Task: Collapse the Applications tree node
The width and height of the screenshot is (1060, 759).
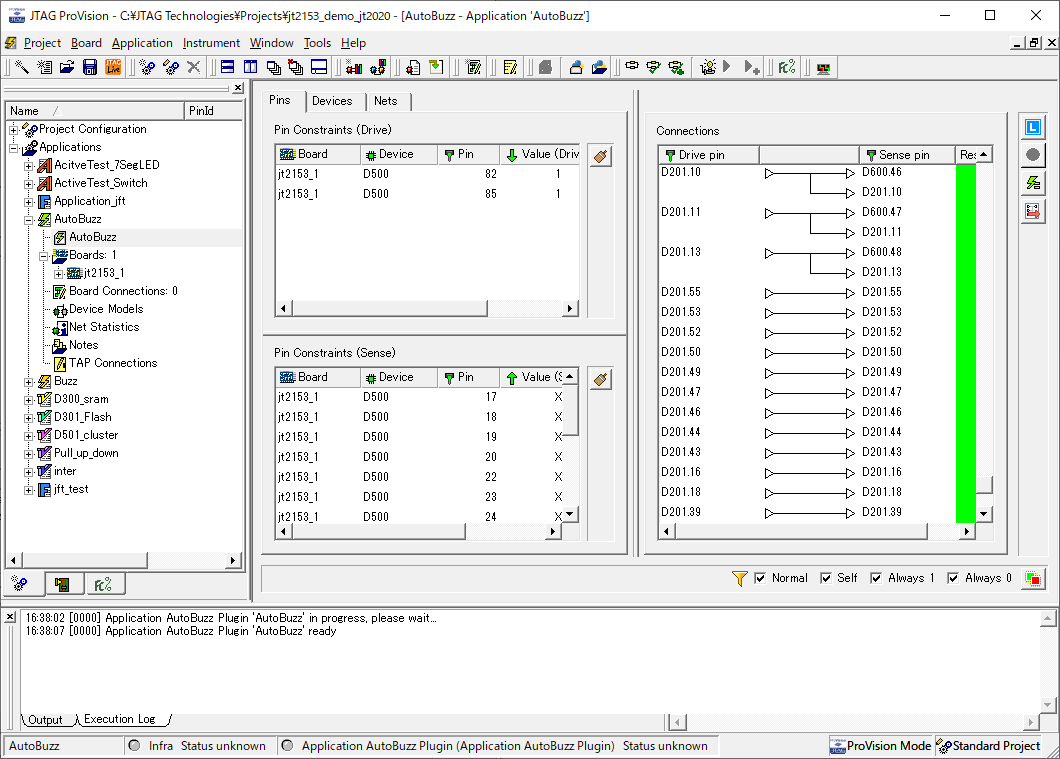Action: click(x=14, y=147)
